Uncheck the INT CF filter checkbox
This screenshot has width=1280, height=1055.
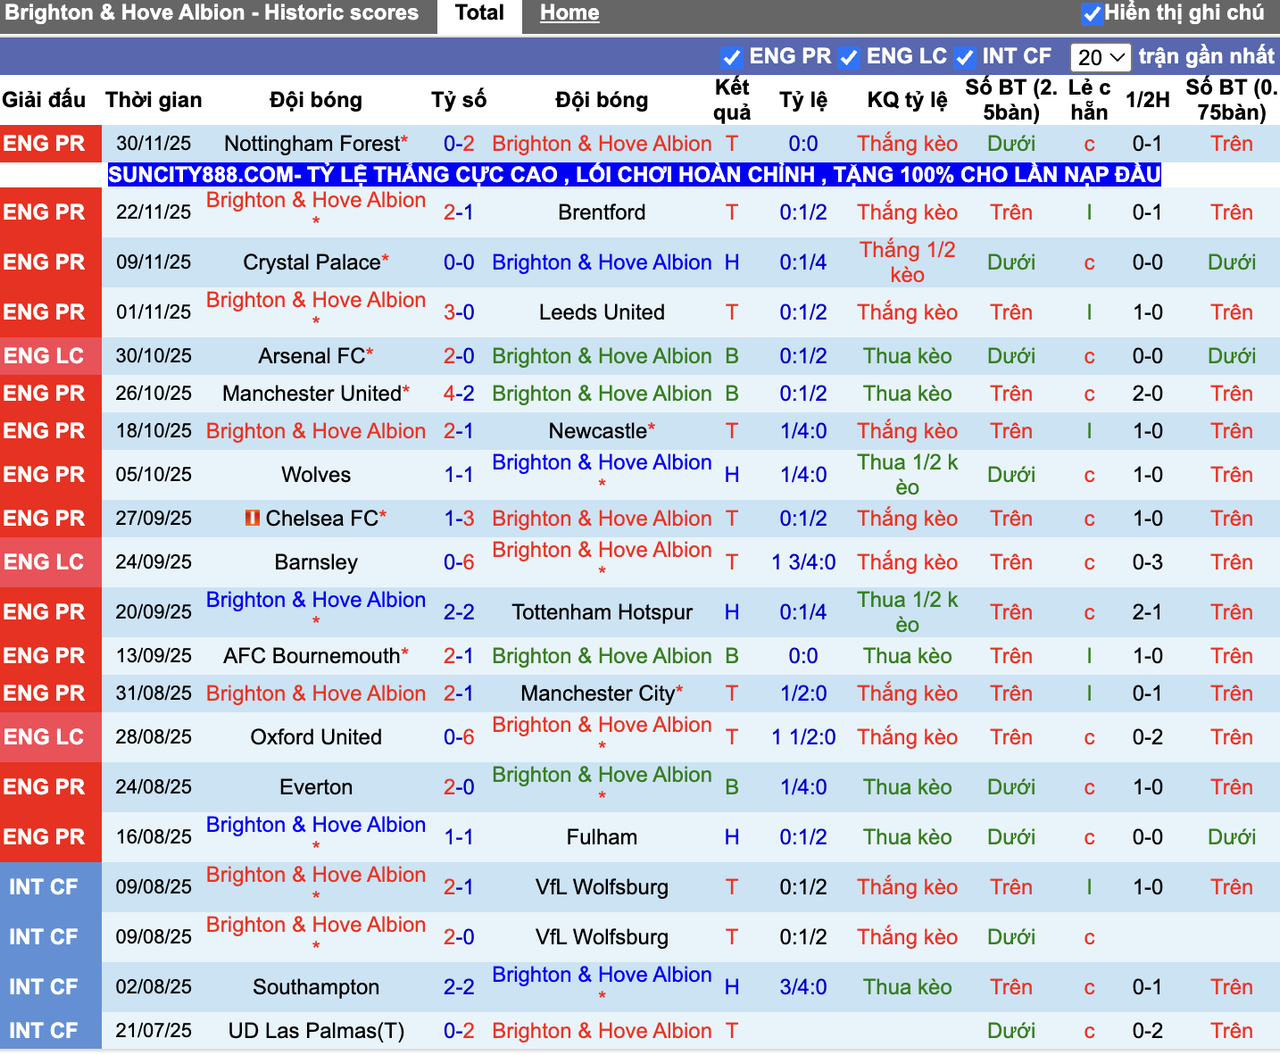pos(965,57)
